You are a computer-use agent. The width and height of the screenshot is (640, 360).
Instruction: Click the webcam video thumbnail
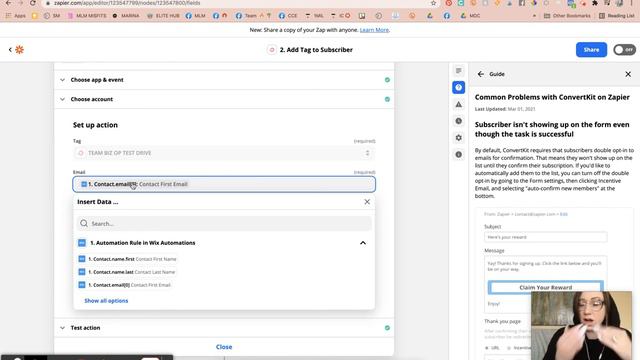(581, 326)
